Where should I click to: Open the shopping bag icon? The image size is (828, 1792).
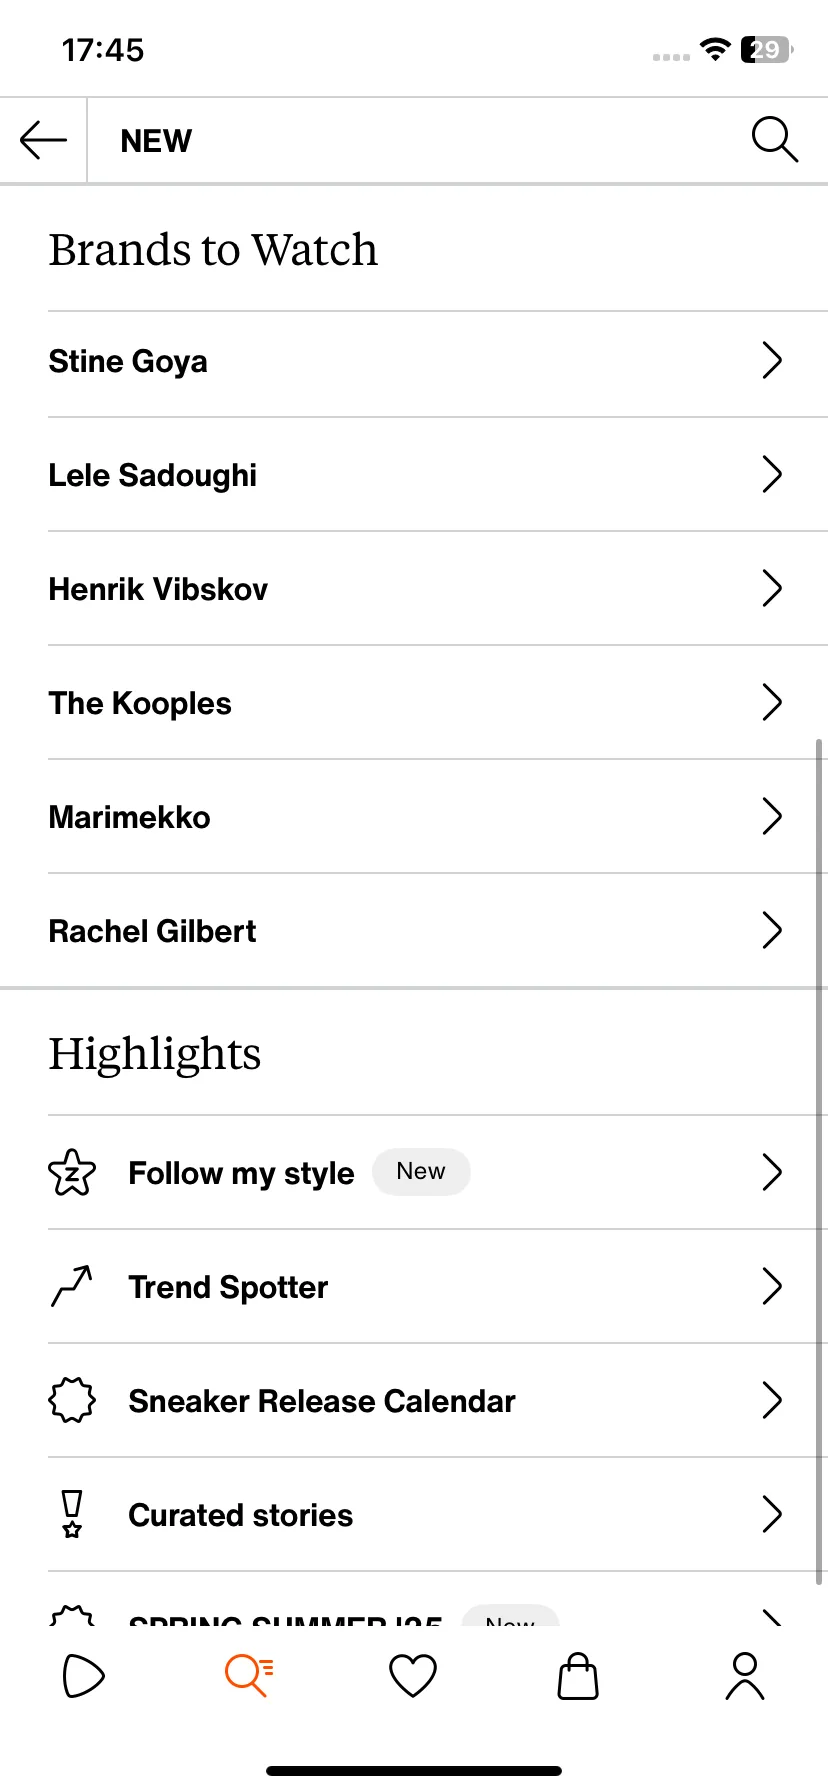578,1676
